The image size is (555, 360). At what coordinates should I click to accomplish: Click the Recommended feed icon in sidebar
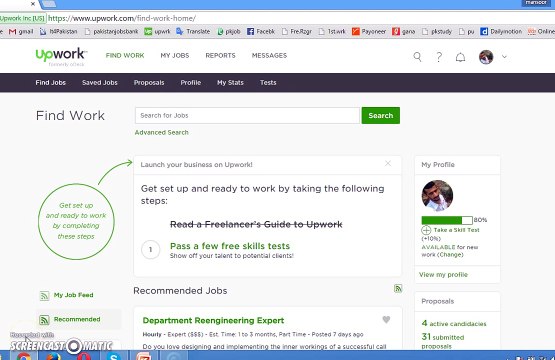44,320
